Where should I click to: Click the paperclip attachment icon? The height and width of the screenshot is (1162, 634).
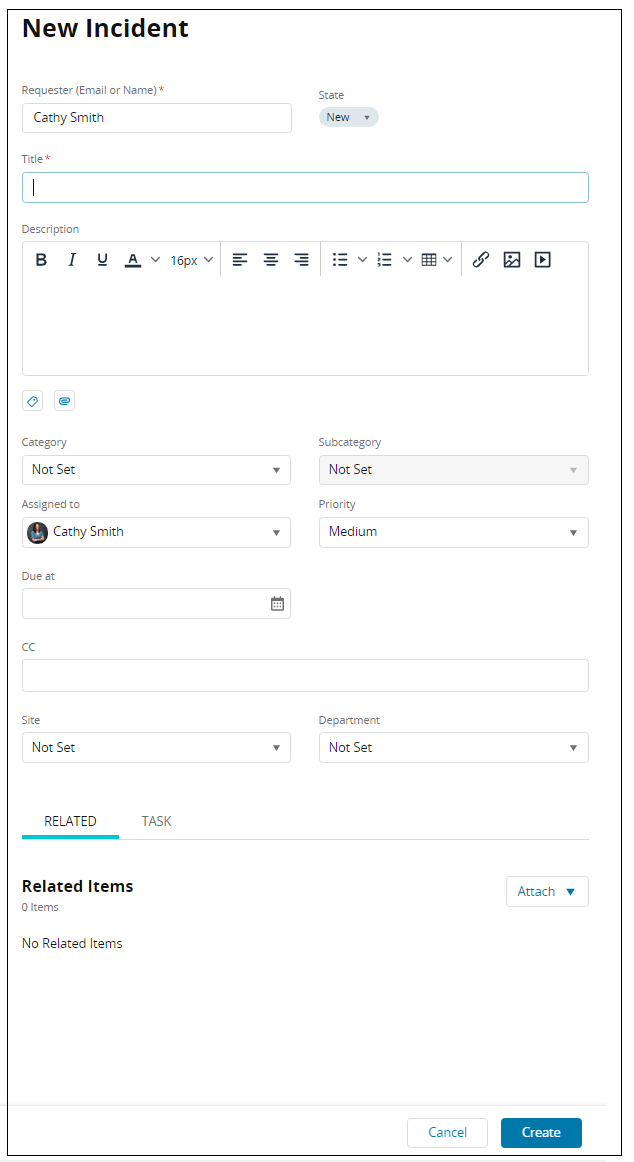pyautogui.click(x=64, y=401)
